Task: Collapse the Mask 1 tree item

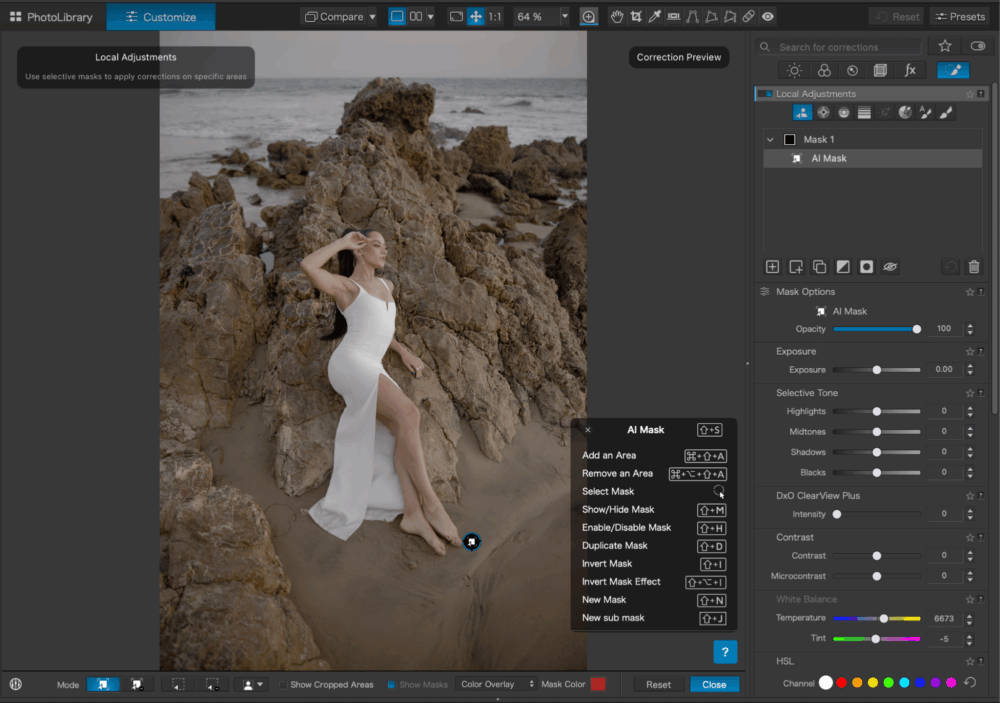Action: click(770, 140)
